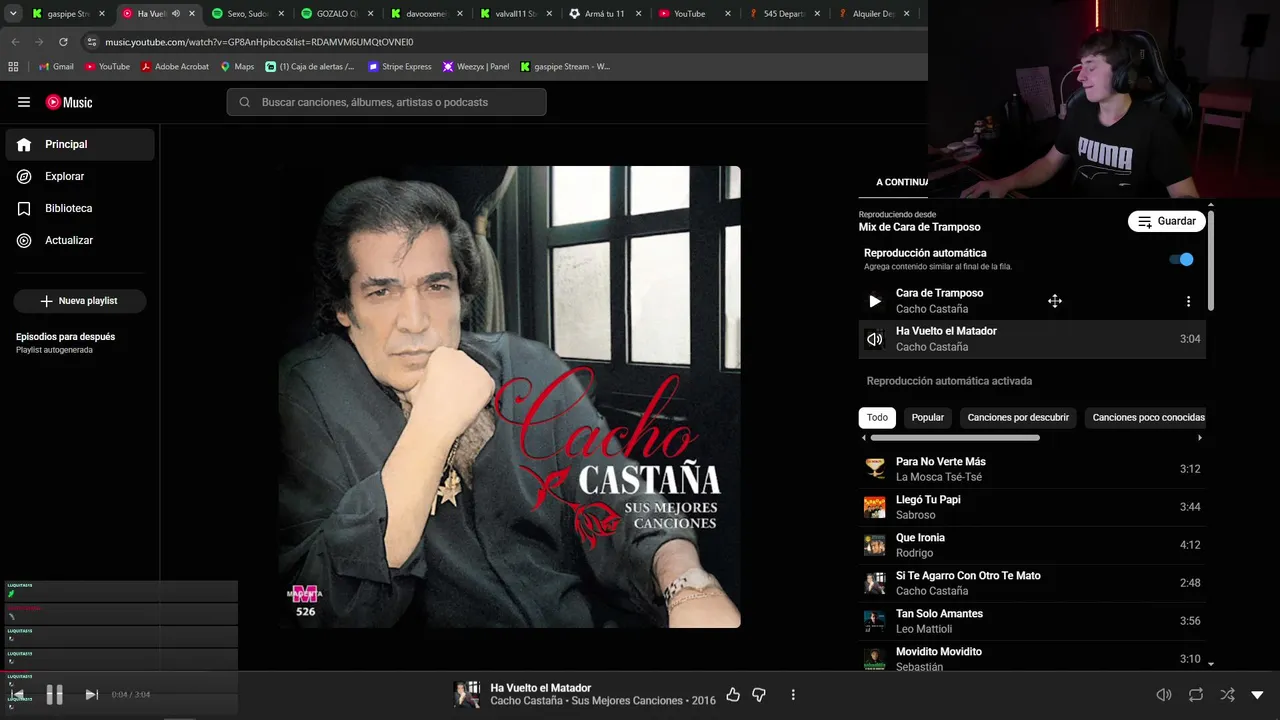1280x720 pixels.
Task: Save the queue with the Guardar button
Action: (1166, 221)
